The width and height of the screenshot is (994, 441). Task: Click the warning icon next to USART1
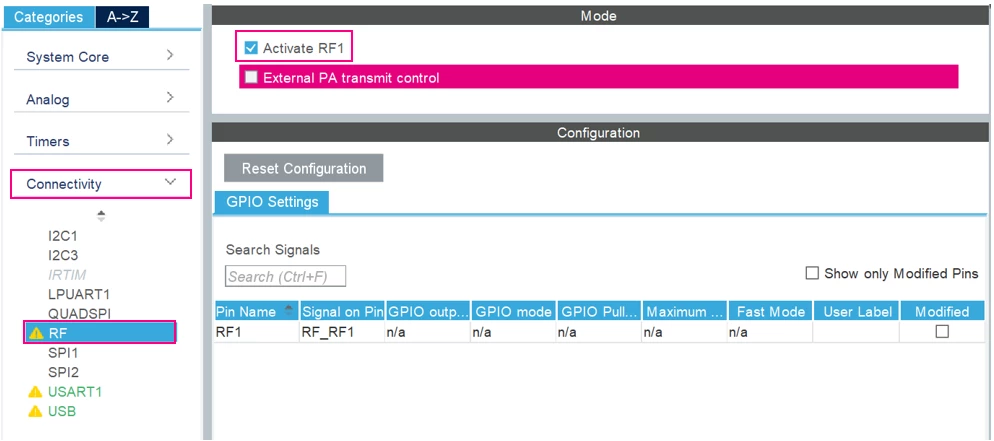coord(36,392)
